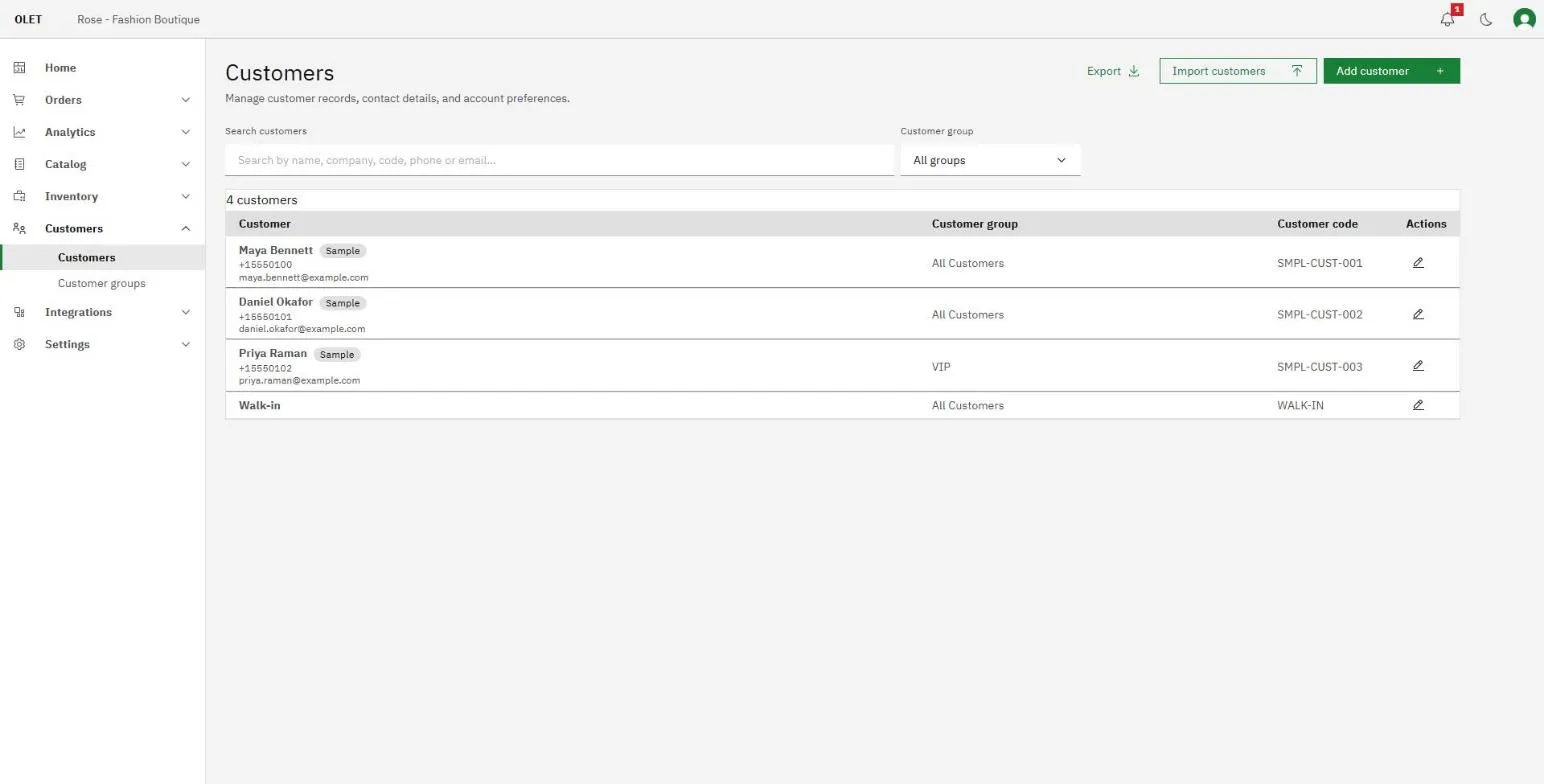Expand the Settings menu chevron
Viewport: 1544px width, 784px height.
[185, 344]
